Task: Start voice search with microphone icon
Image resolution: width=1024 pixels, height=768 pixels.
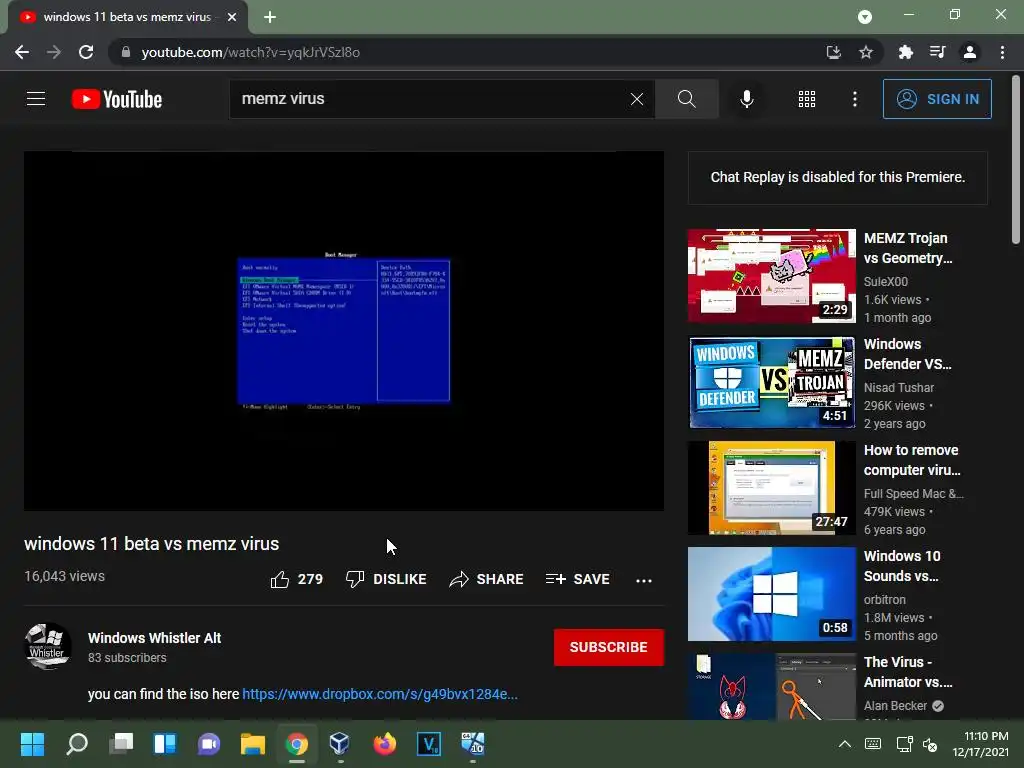Action: click(746, 99)
